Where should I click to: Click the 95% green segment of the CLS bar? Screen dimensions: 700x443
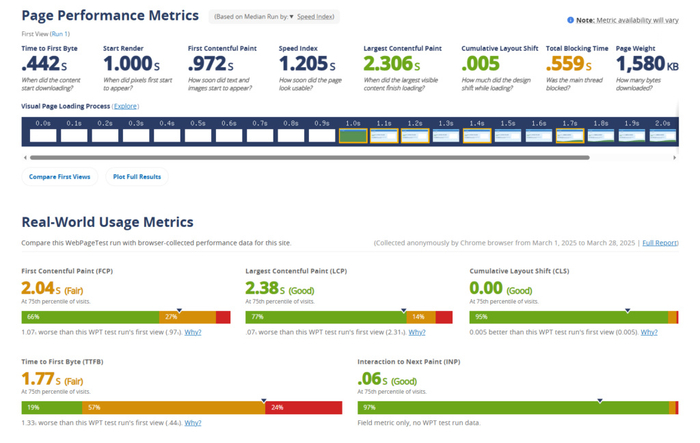[569, 317]
